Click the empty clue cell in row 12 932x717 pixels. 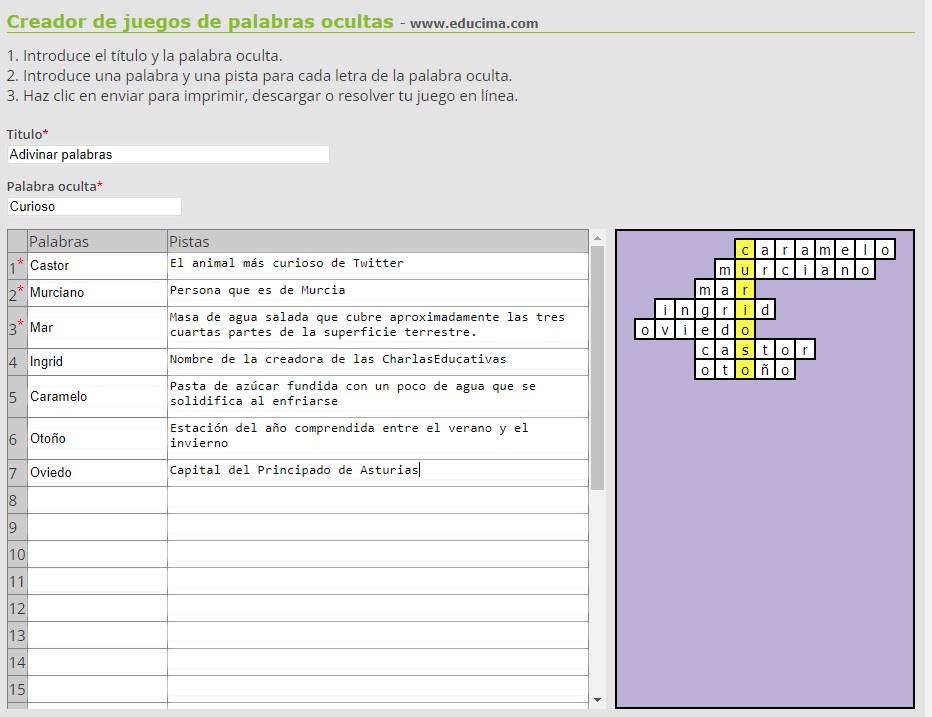378,609
